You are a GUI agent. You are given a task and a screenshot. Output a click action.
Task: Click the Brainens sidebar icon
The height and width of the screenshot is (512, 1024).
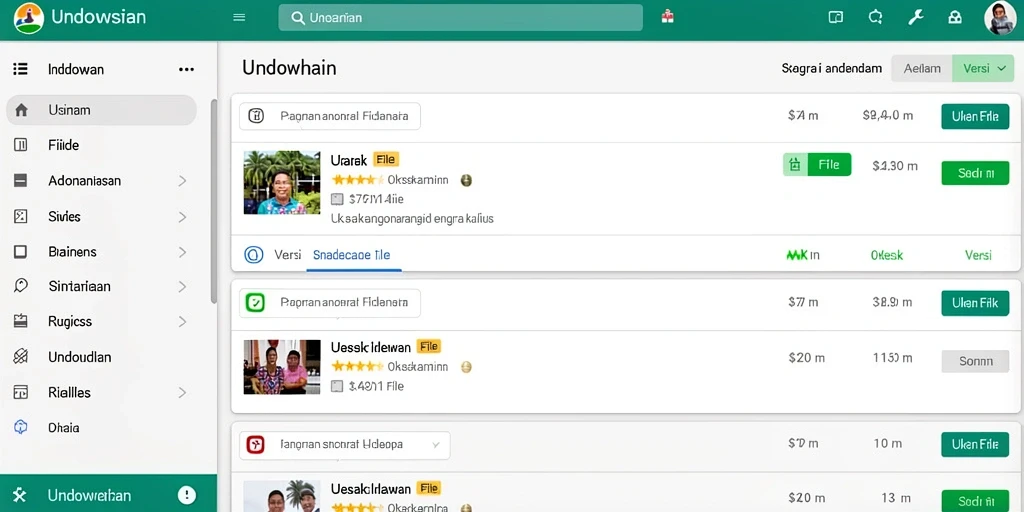pos(20,251)
